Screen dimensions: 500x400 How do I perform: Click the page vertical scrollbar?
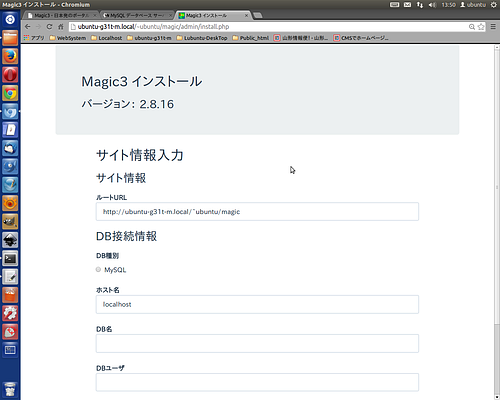[x=497, y=187]
